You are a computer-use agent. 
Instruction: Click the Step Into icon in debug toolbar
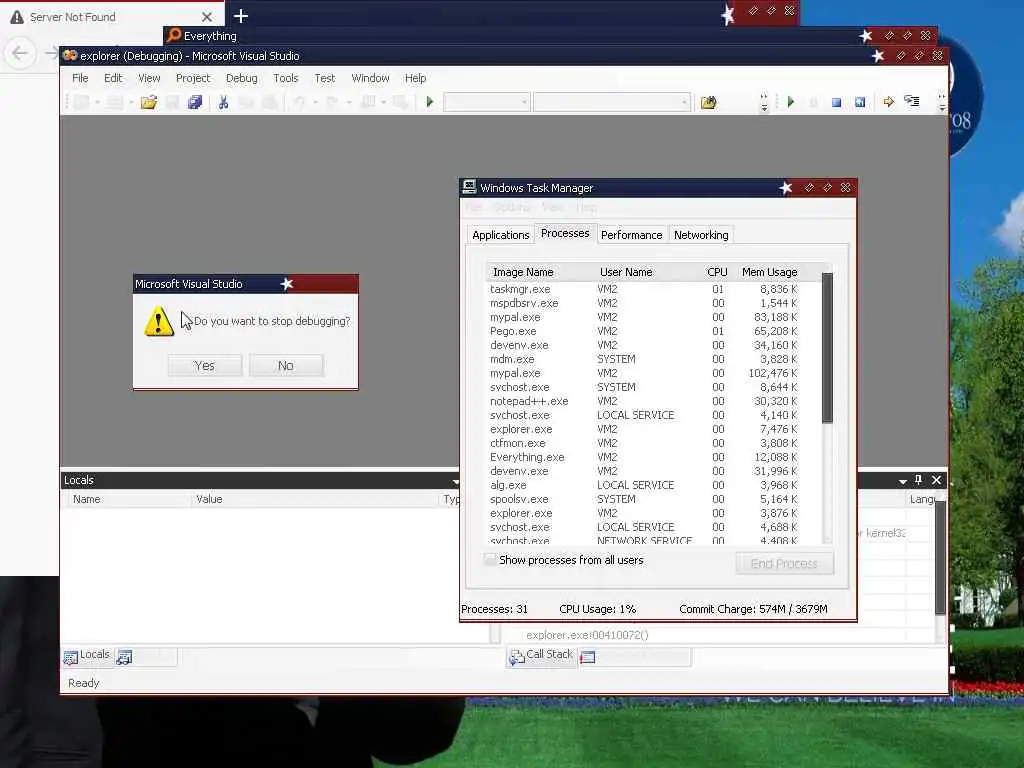[912, 101]
